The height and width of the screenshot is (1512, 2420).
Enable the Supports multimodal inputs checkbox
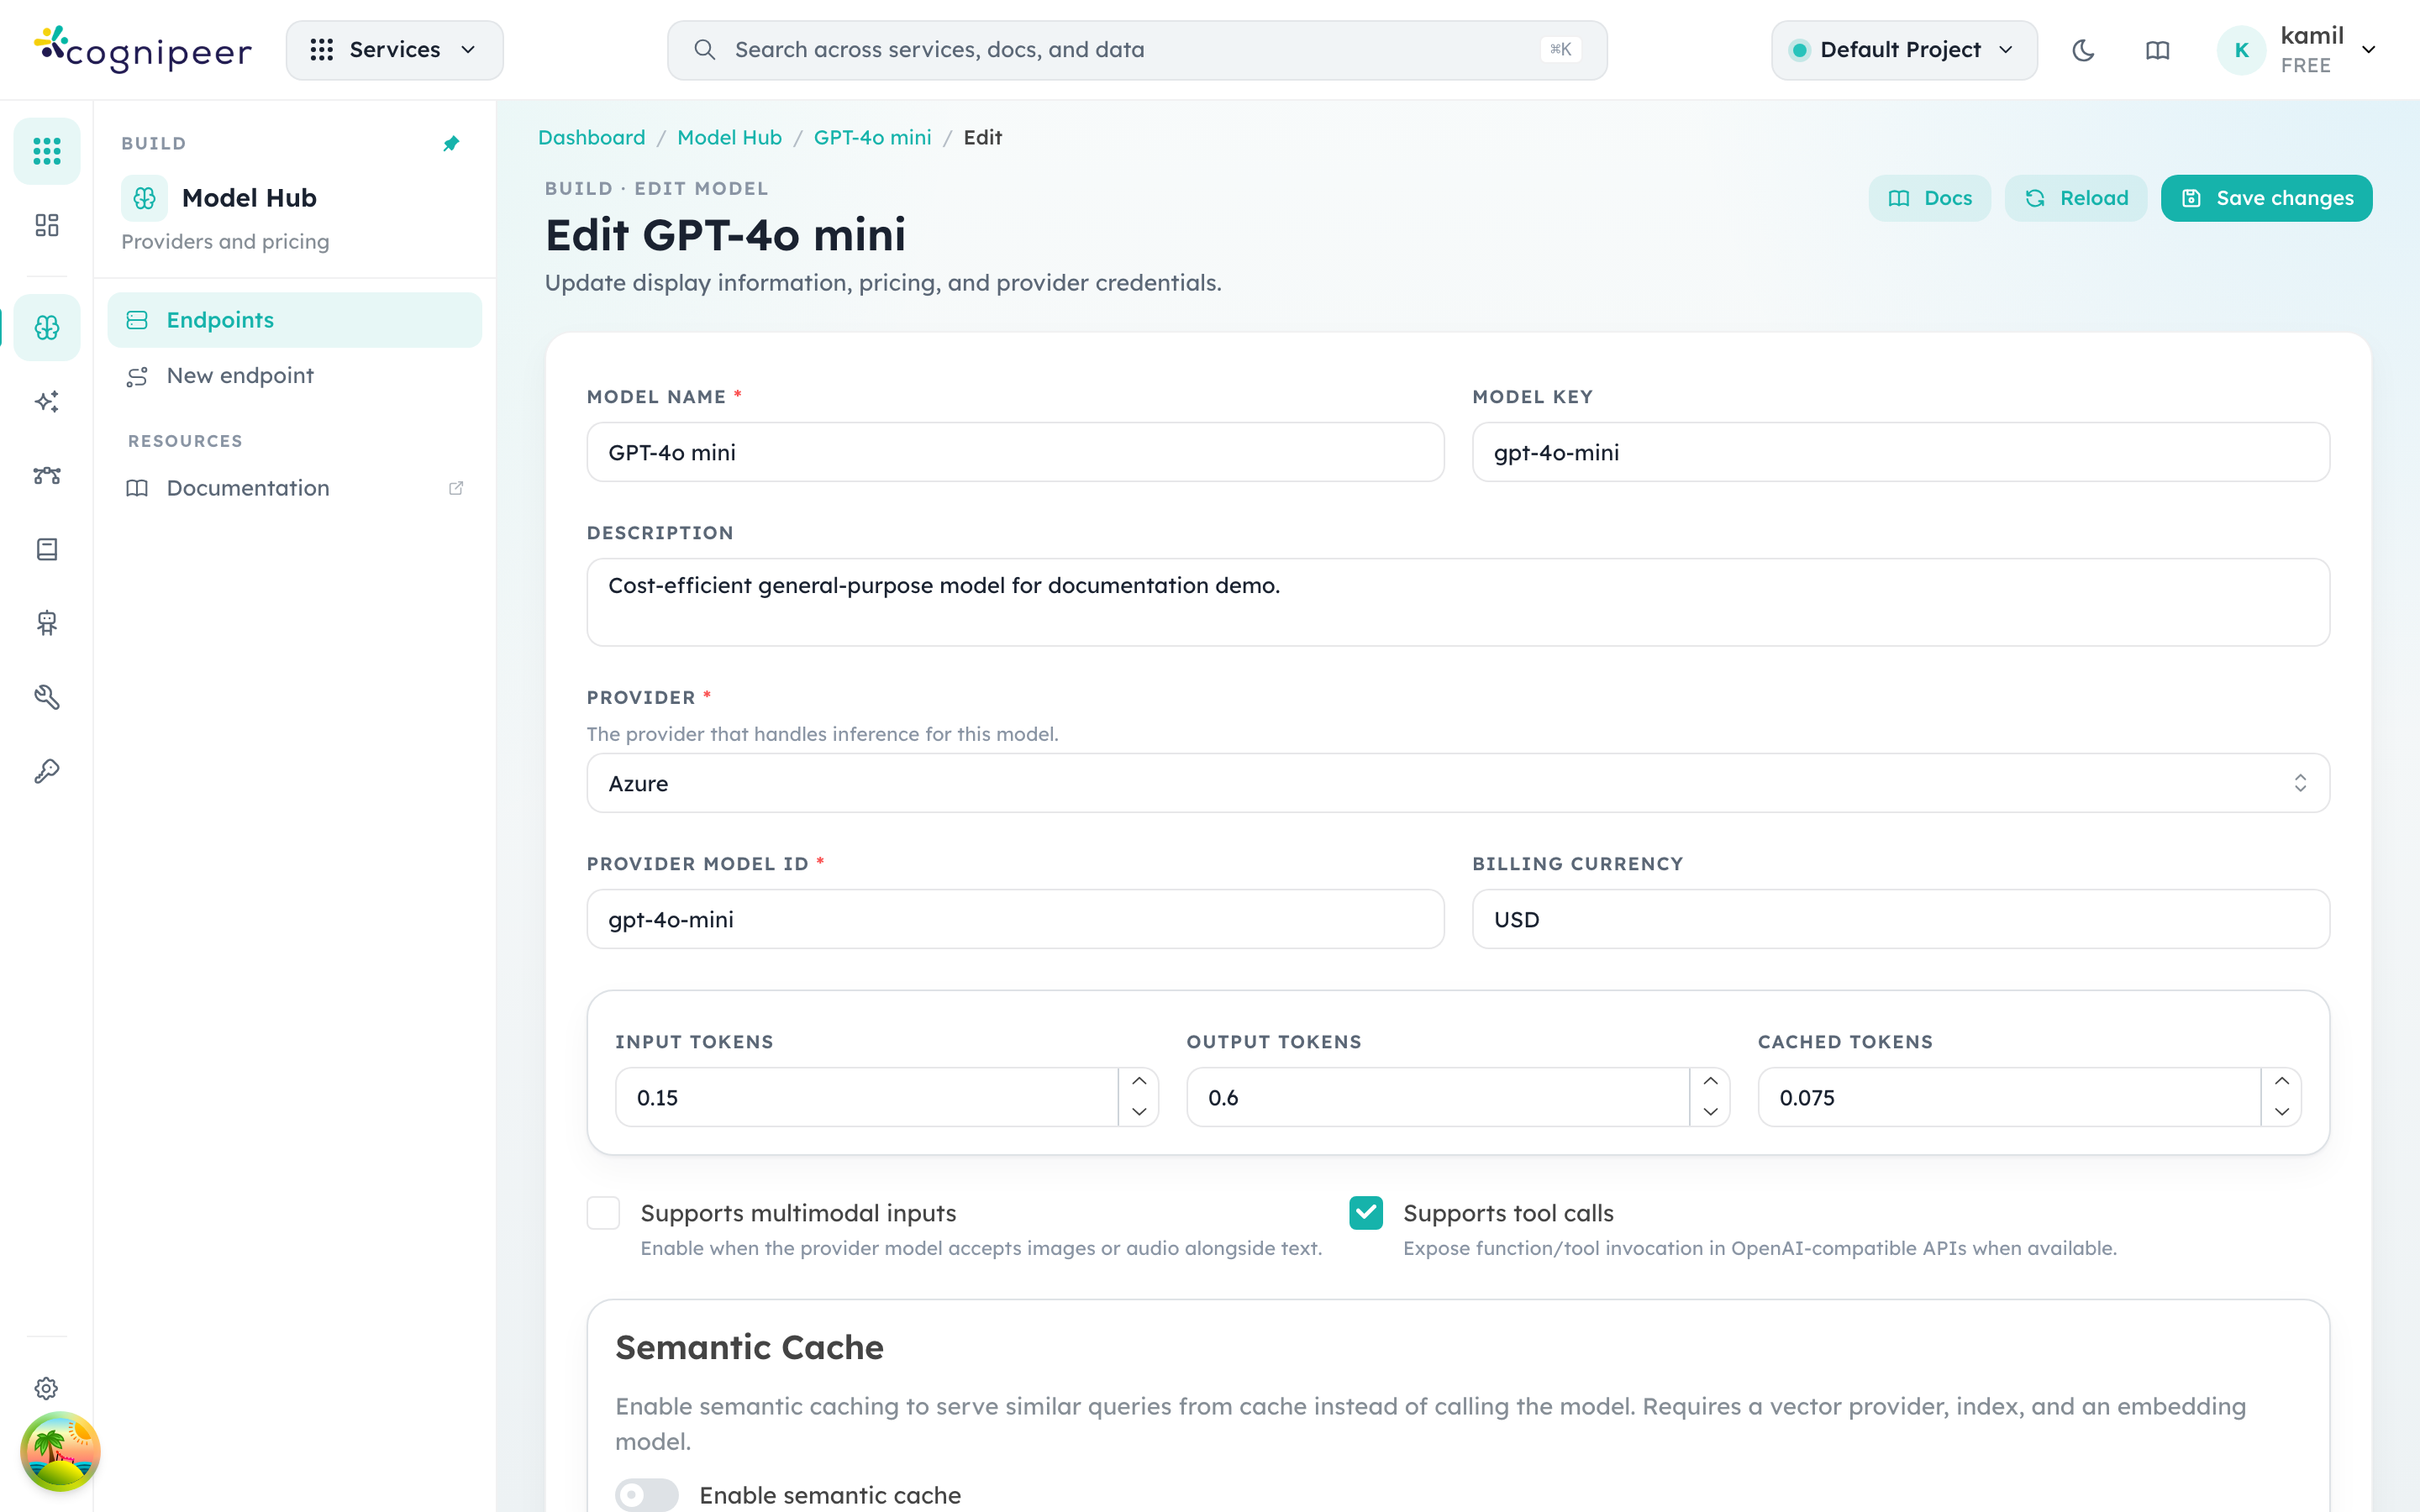(603, 1213)
